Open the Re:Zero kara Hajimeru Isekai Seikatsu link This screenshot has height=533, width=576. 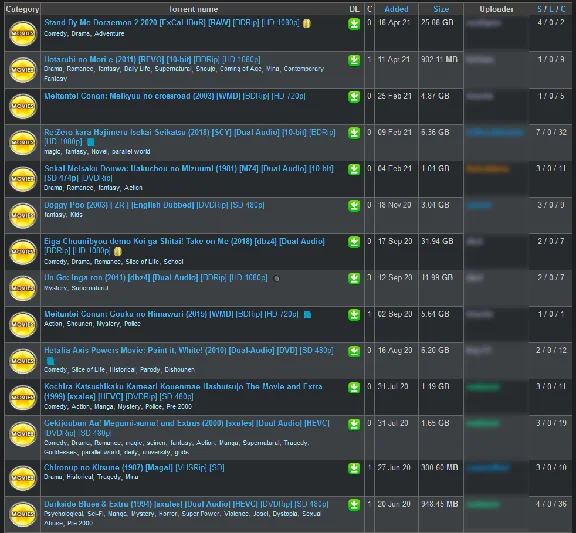[x=190, y=137]
